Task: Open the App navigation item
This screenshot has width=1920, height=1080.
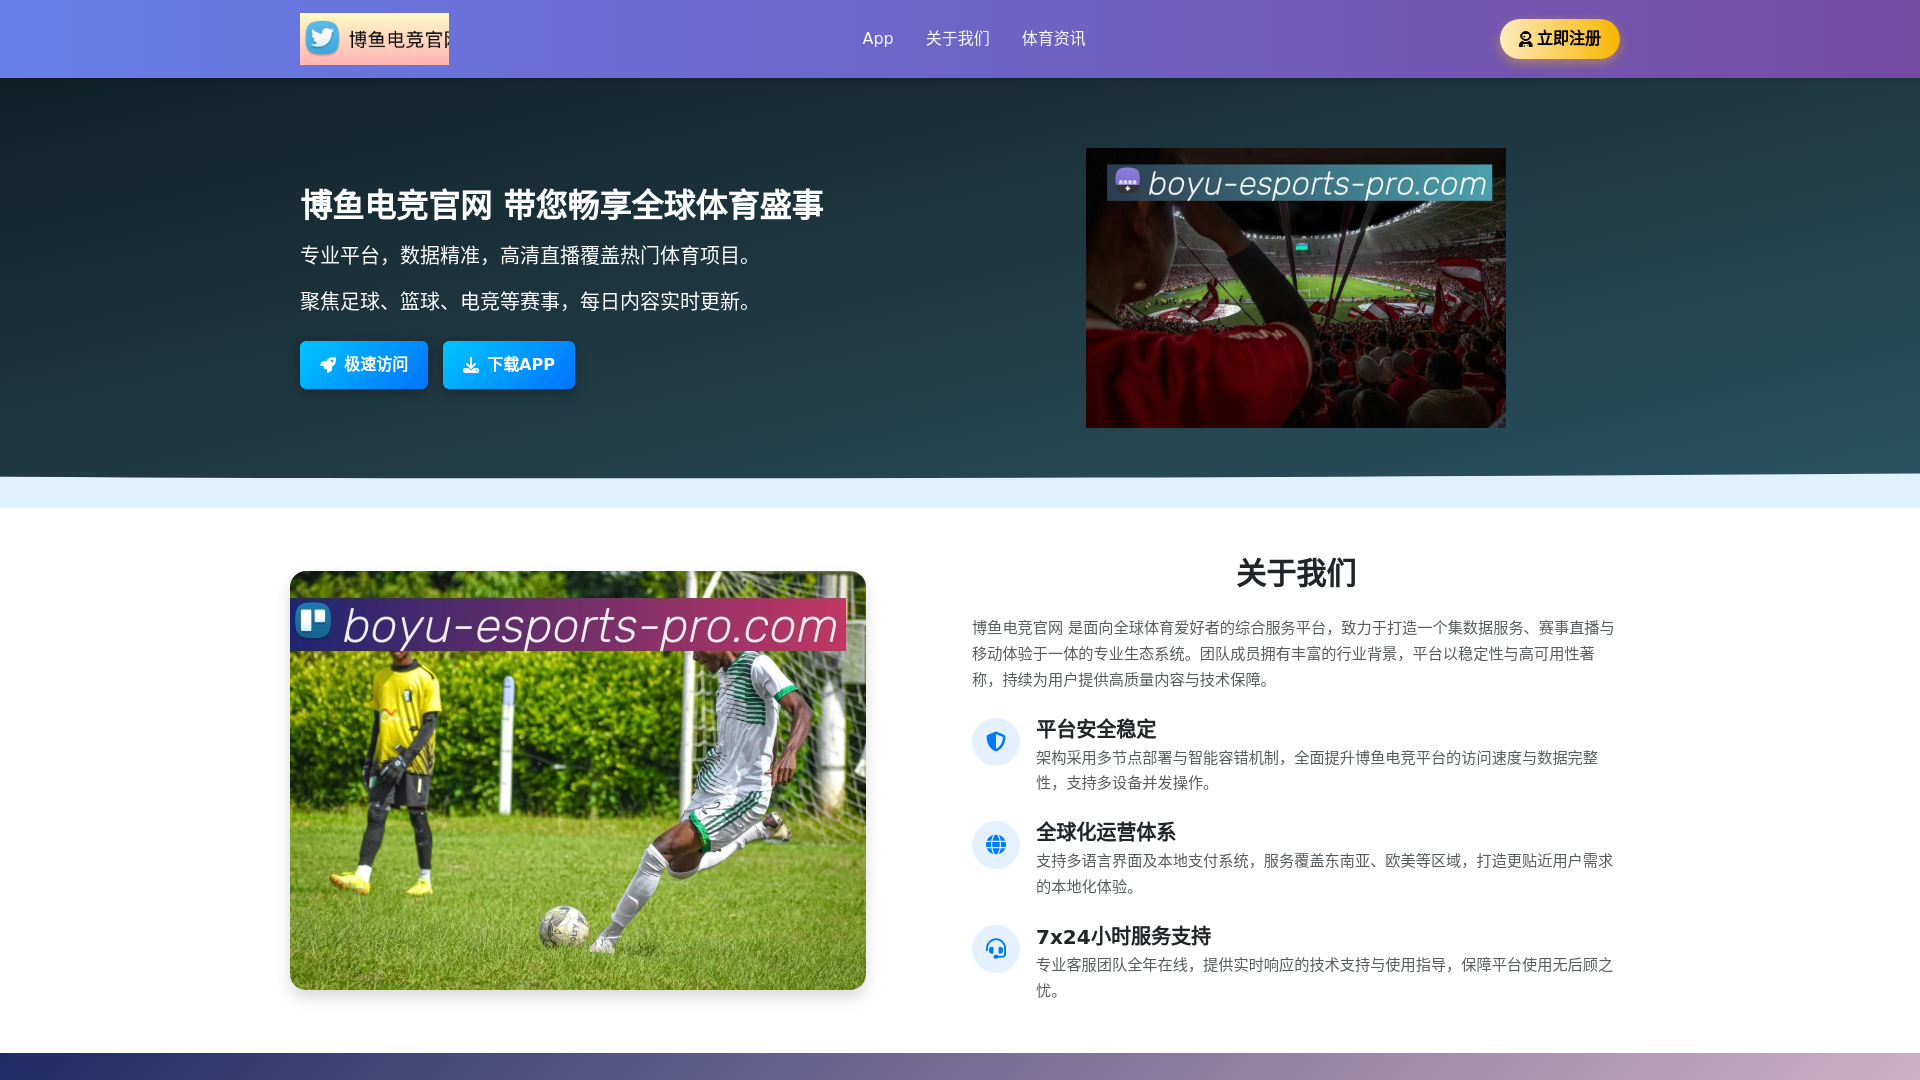Action: pyautogui.click(x=878, y=39)
